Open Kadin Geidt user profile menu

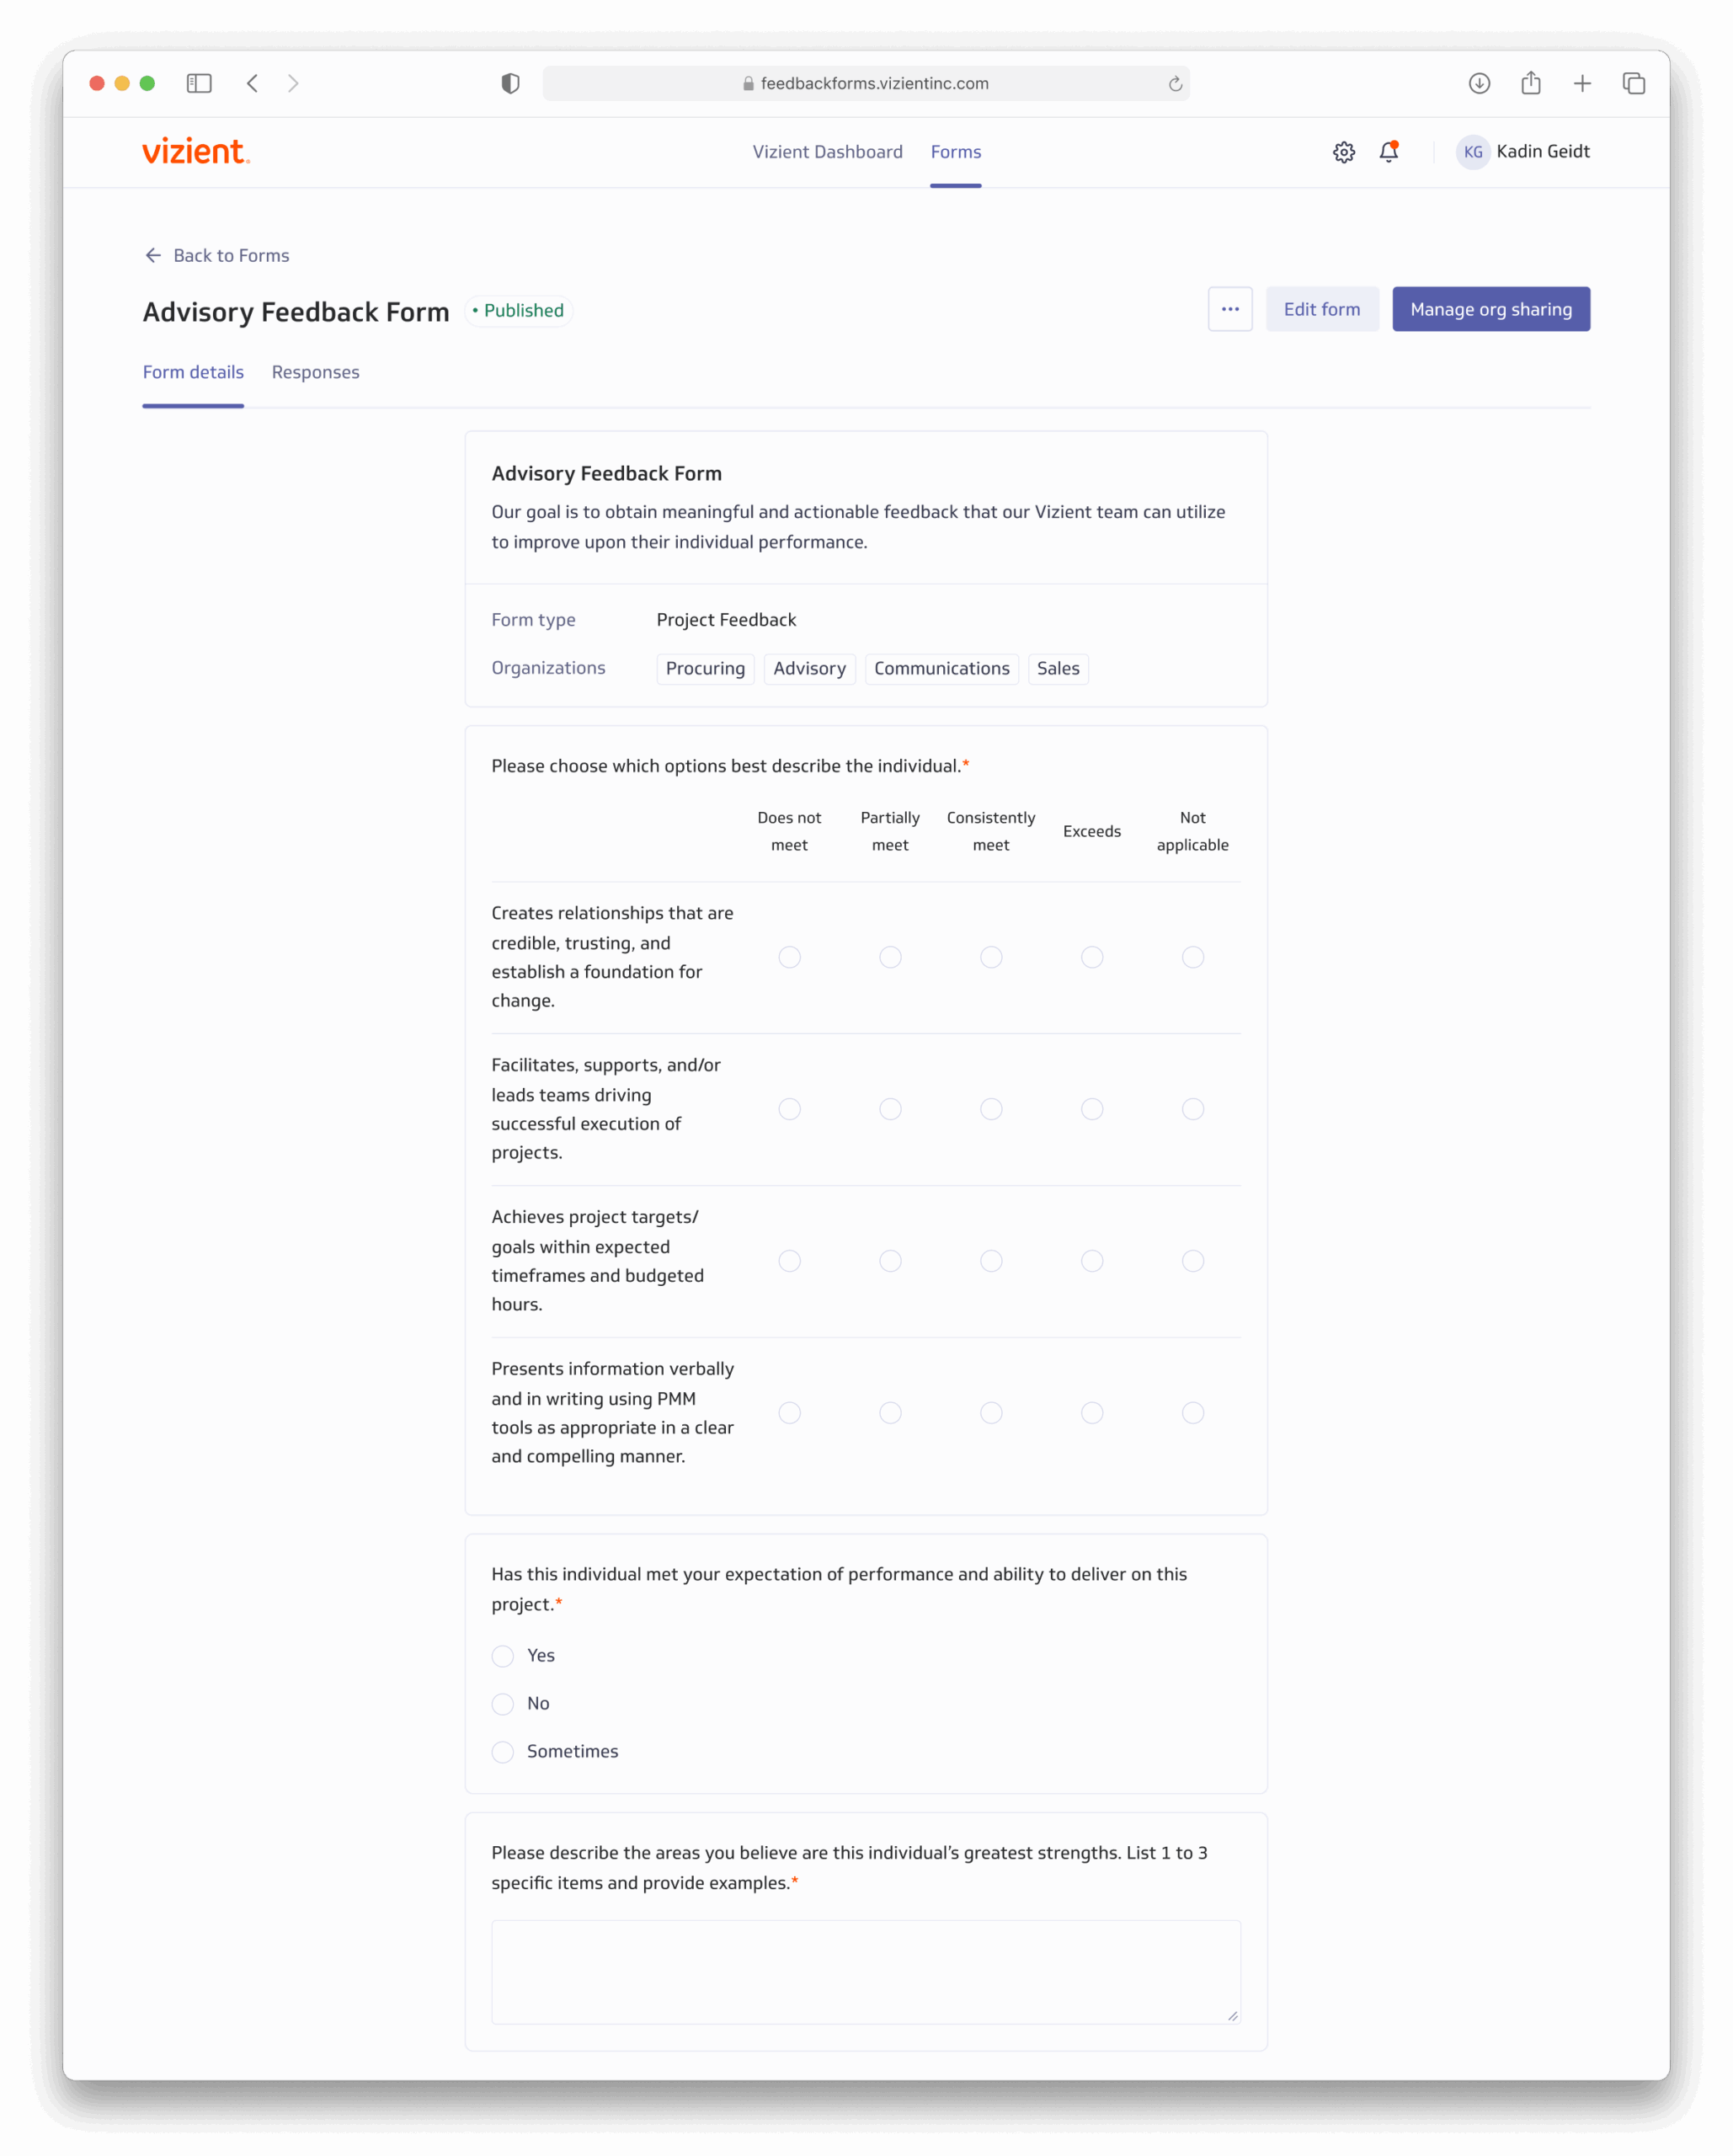point(1523,152)
